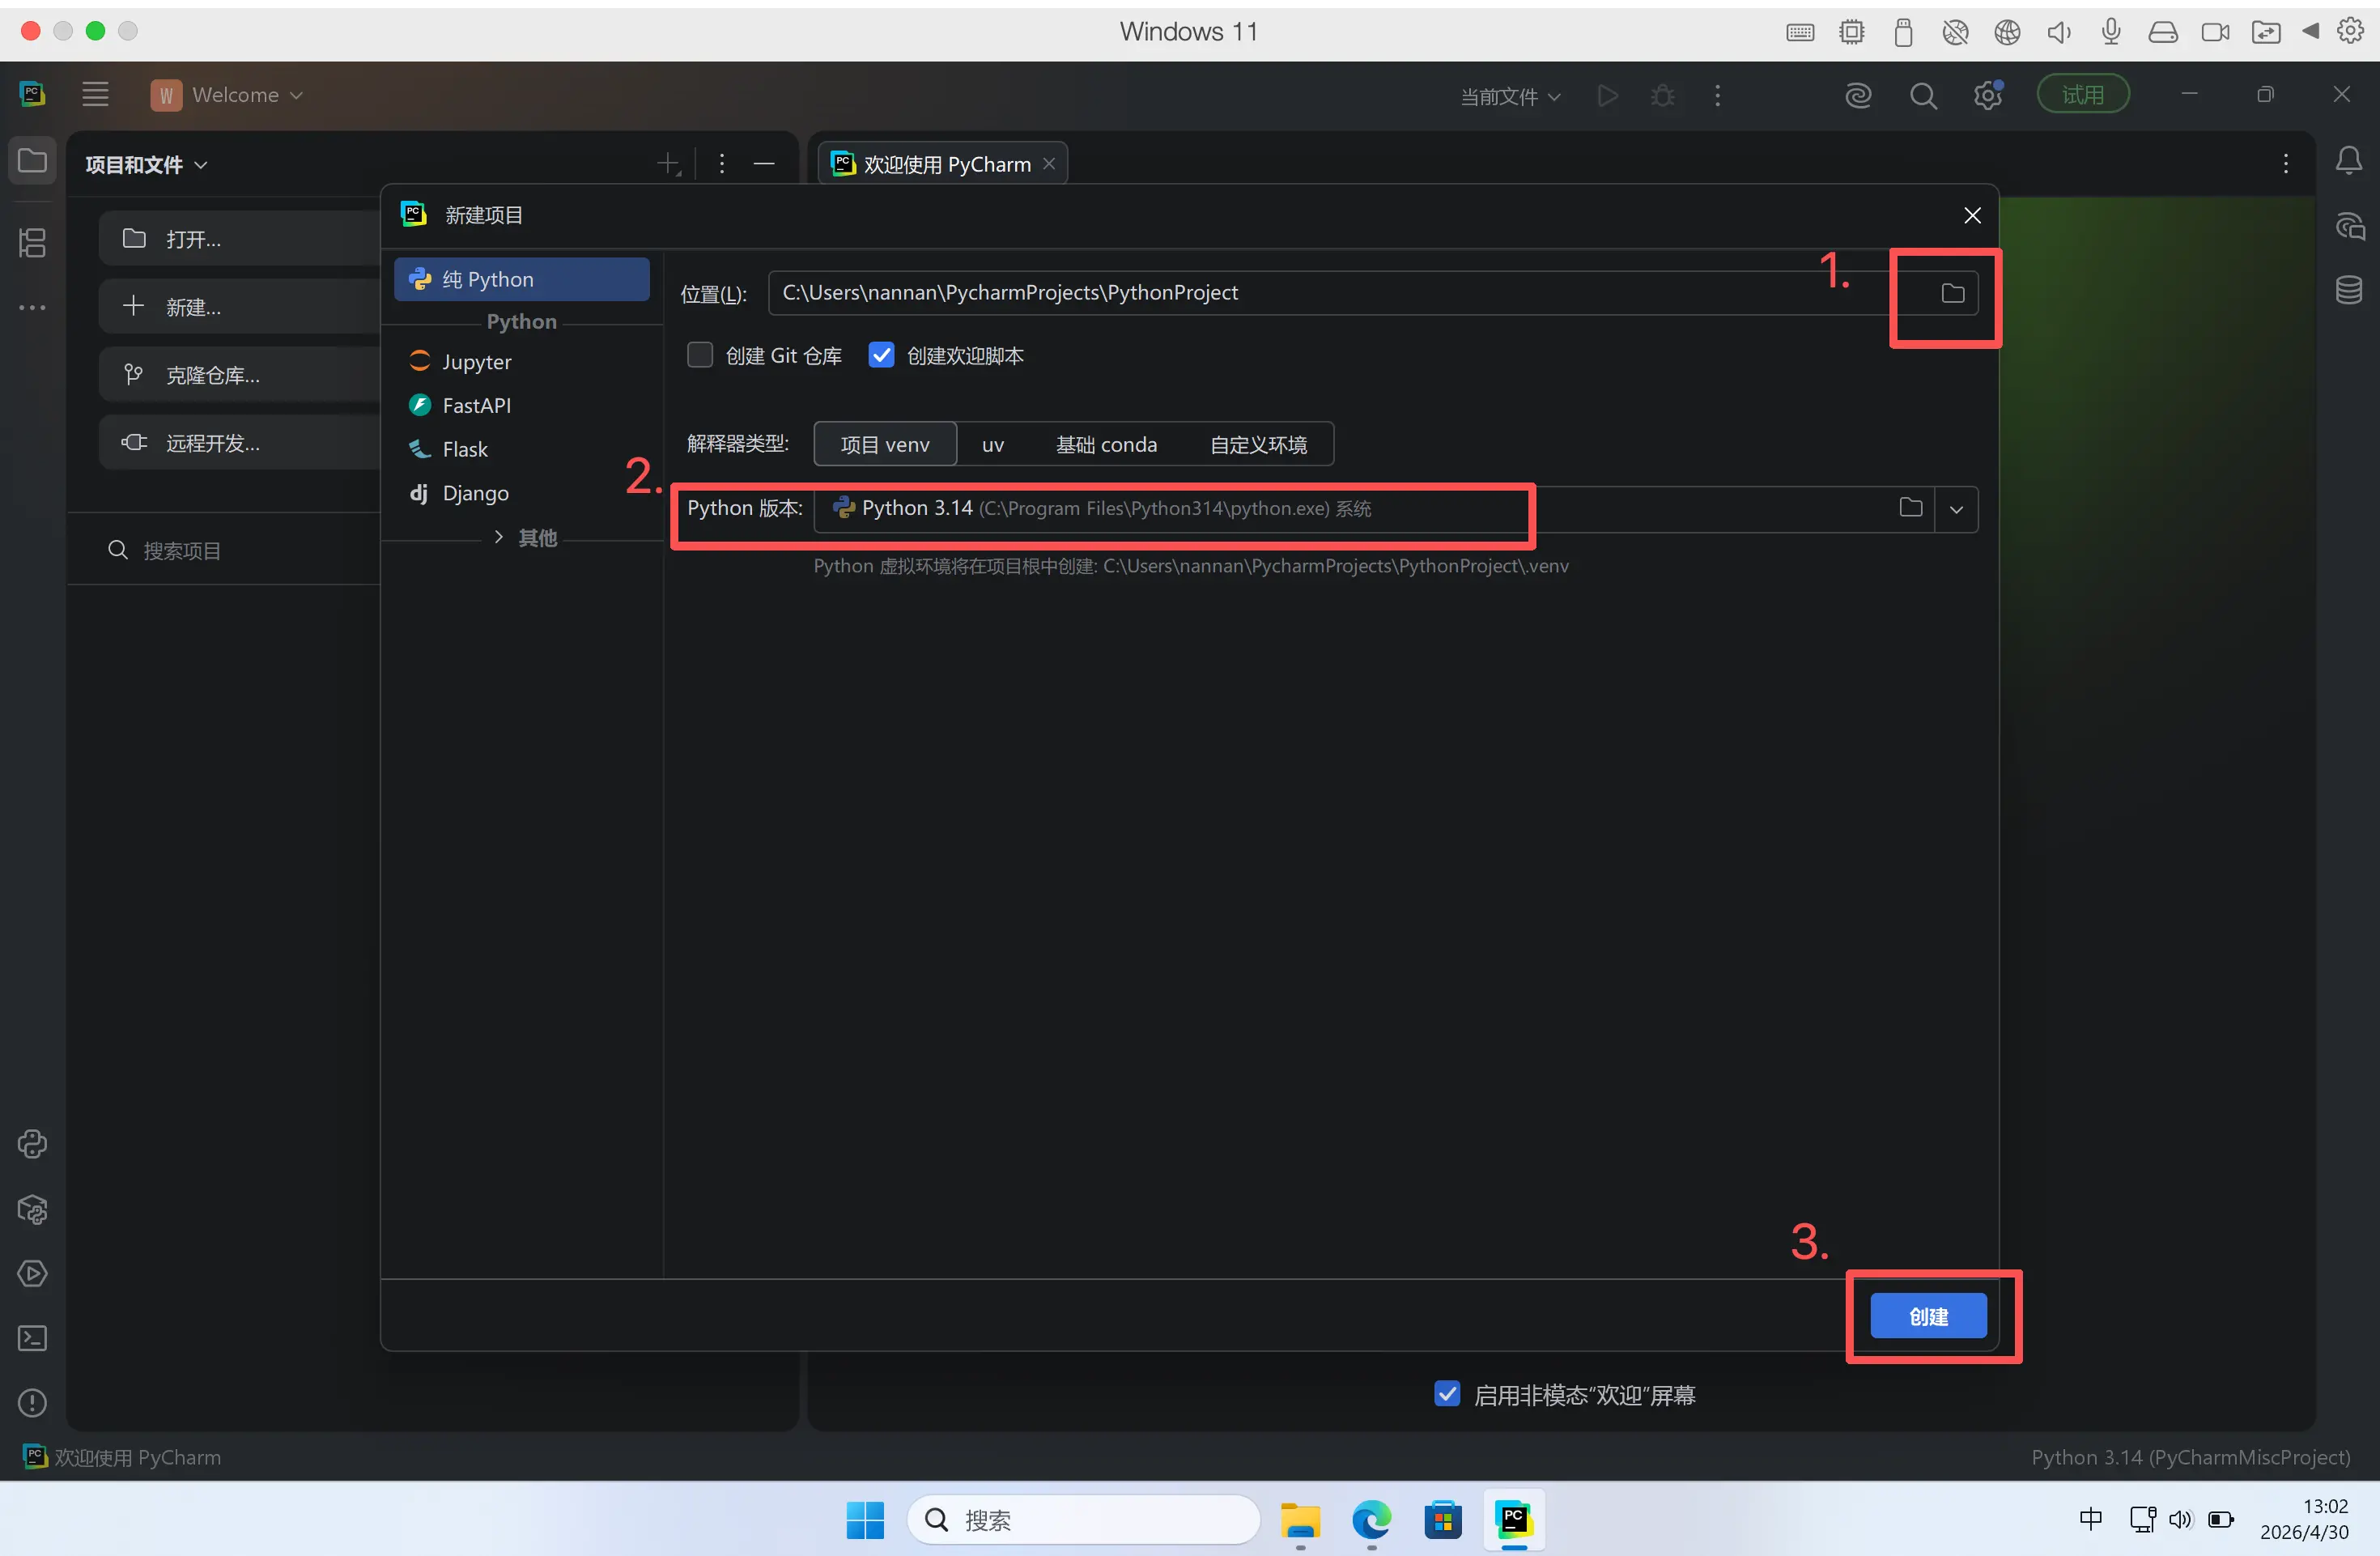This screenshot has width=2380, height=1556.
Task: Click the Run triangle icon
Action: point(1608,95)
